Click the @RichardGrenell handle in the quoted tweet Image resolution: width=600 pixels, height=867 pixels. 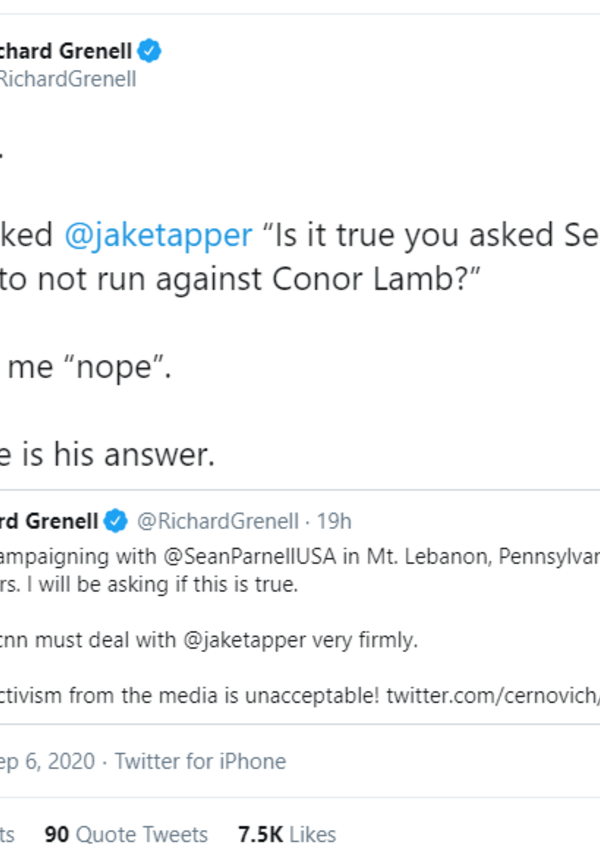[217, 521]
